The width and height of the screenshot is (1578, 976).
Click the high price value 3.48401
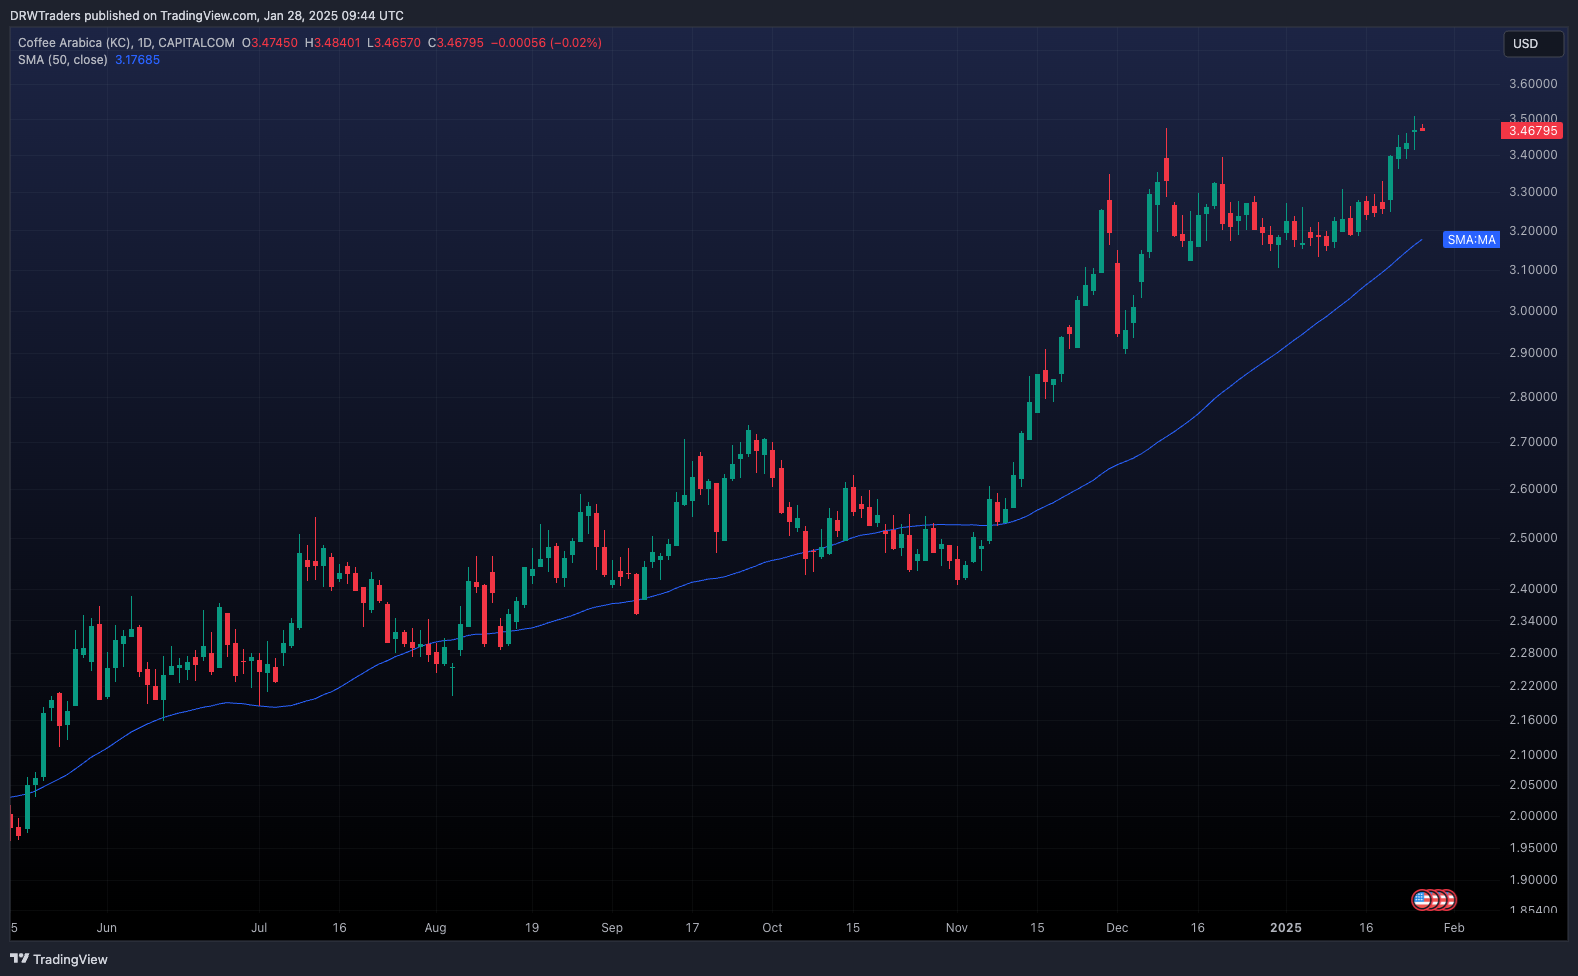(337, 43)
